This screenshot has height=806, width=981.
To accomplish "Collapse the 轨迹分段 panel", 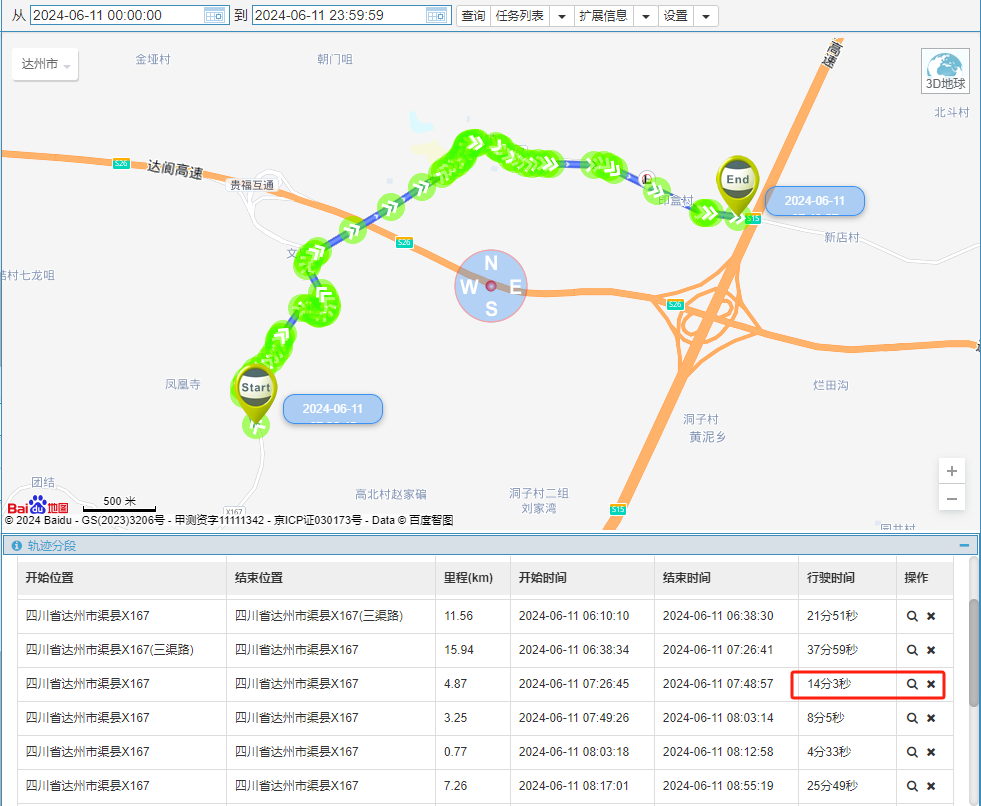I will point(963,546).
